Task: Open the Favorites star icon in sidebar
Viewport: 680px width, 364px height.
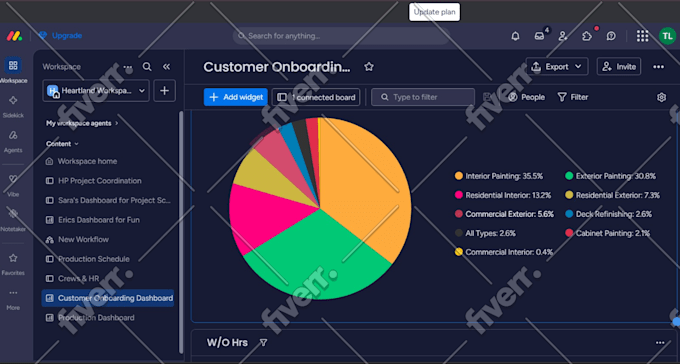Action: click(x=13, y=258)
